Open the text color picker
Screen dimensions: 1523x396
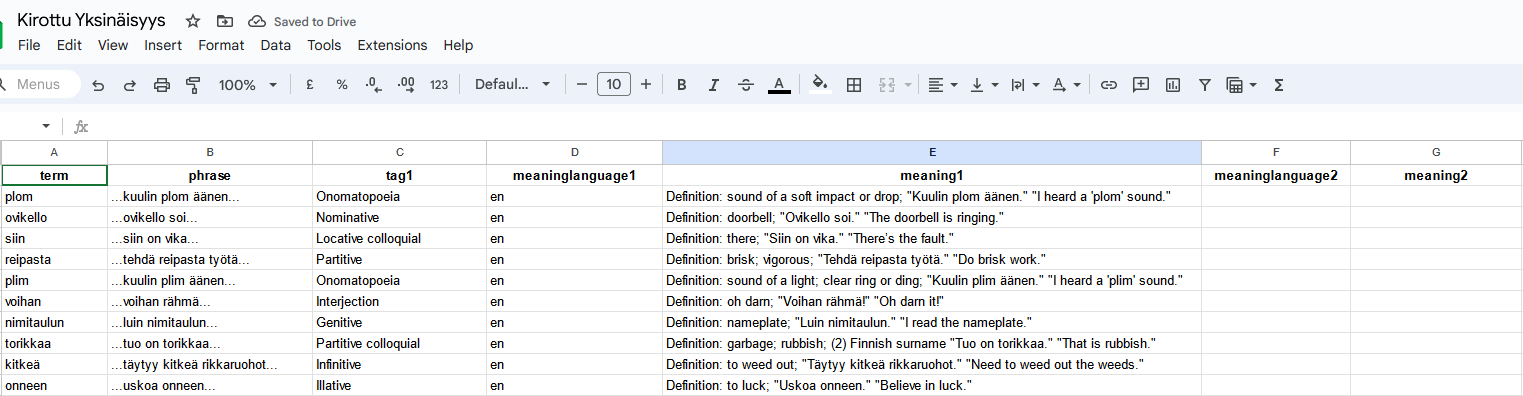pyautogui.click(x=780, y=85)
